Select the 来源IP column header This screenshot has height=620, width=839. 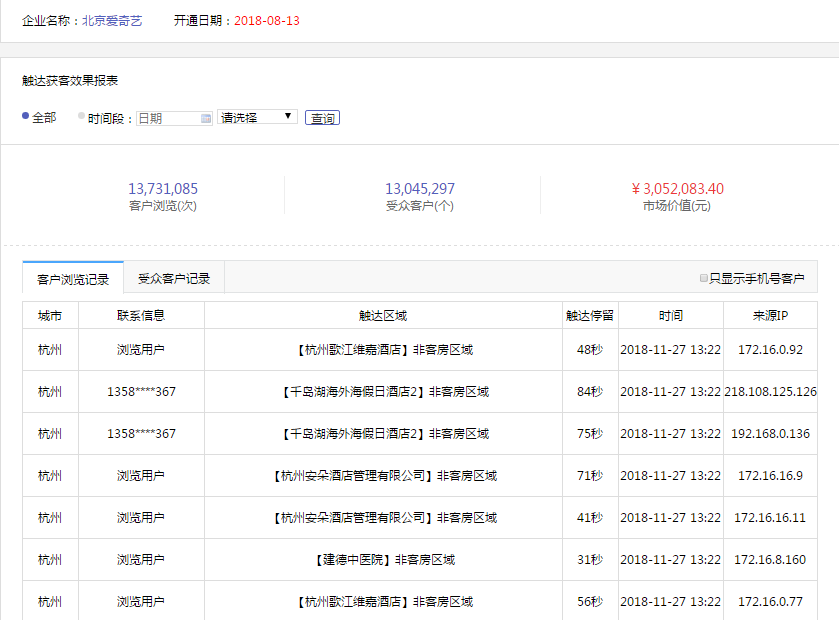point(766,314)
